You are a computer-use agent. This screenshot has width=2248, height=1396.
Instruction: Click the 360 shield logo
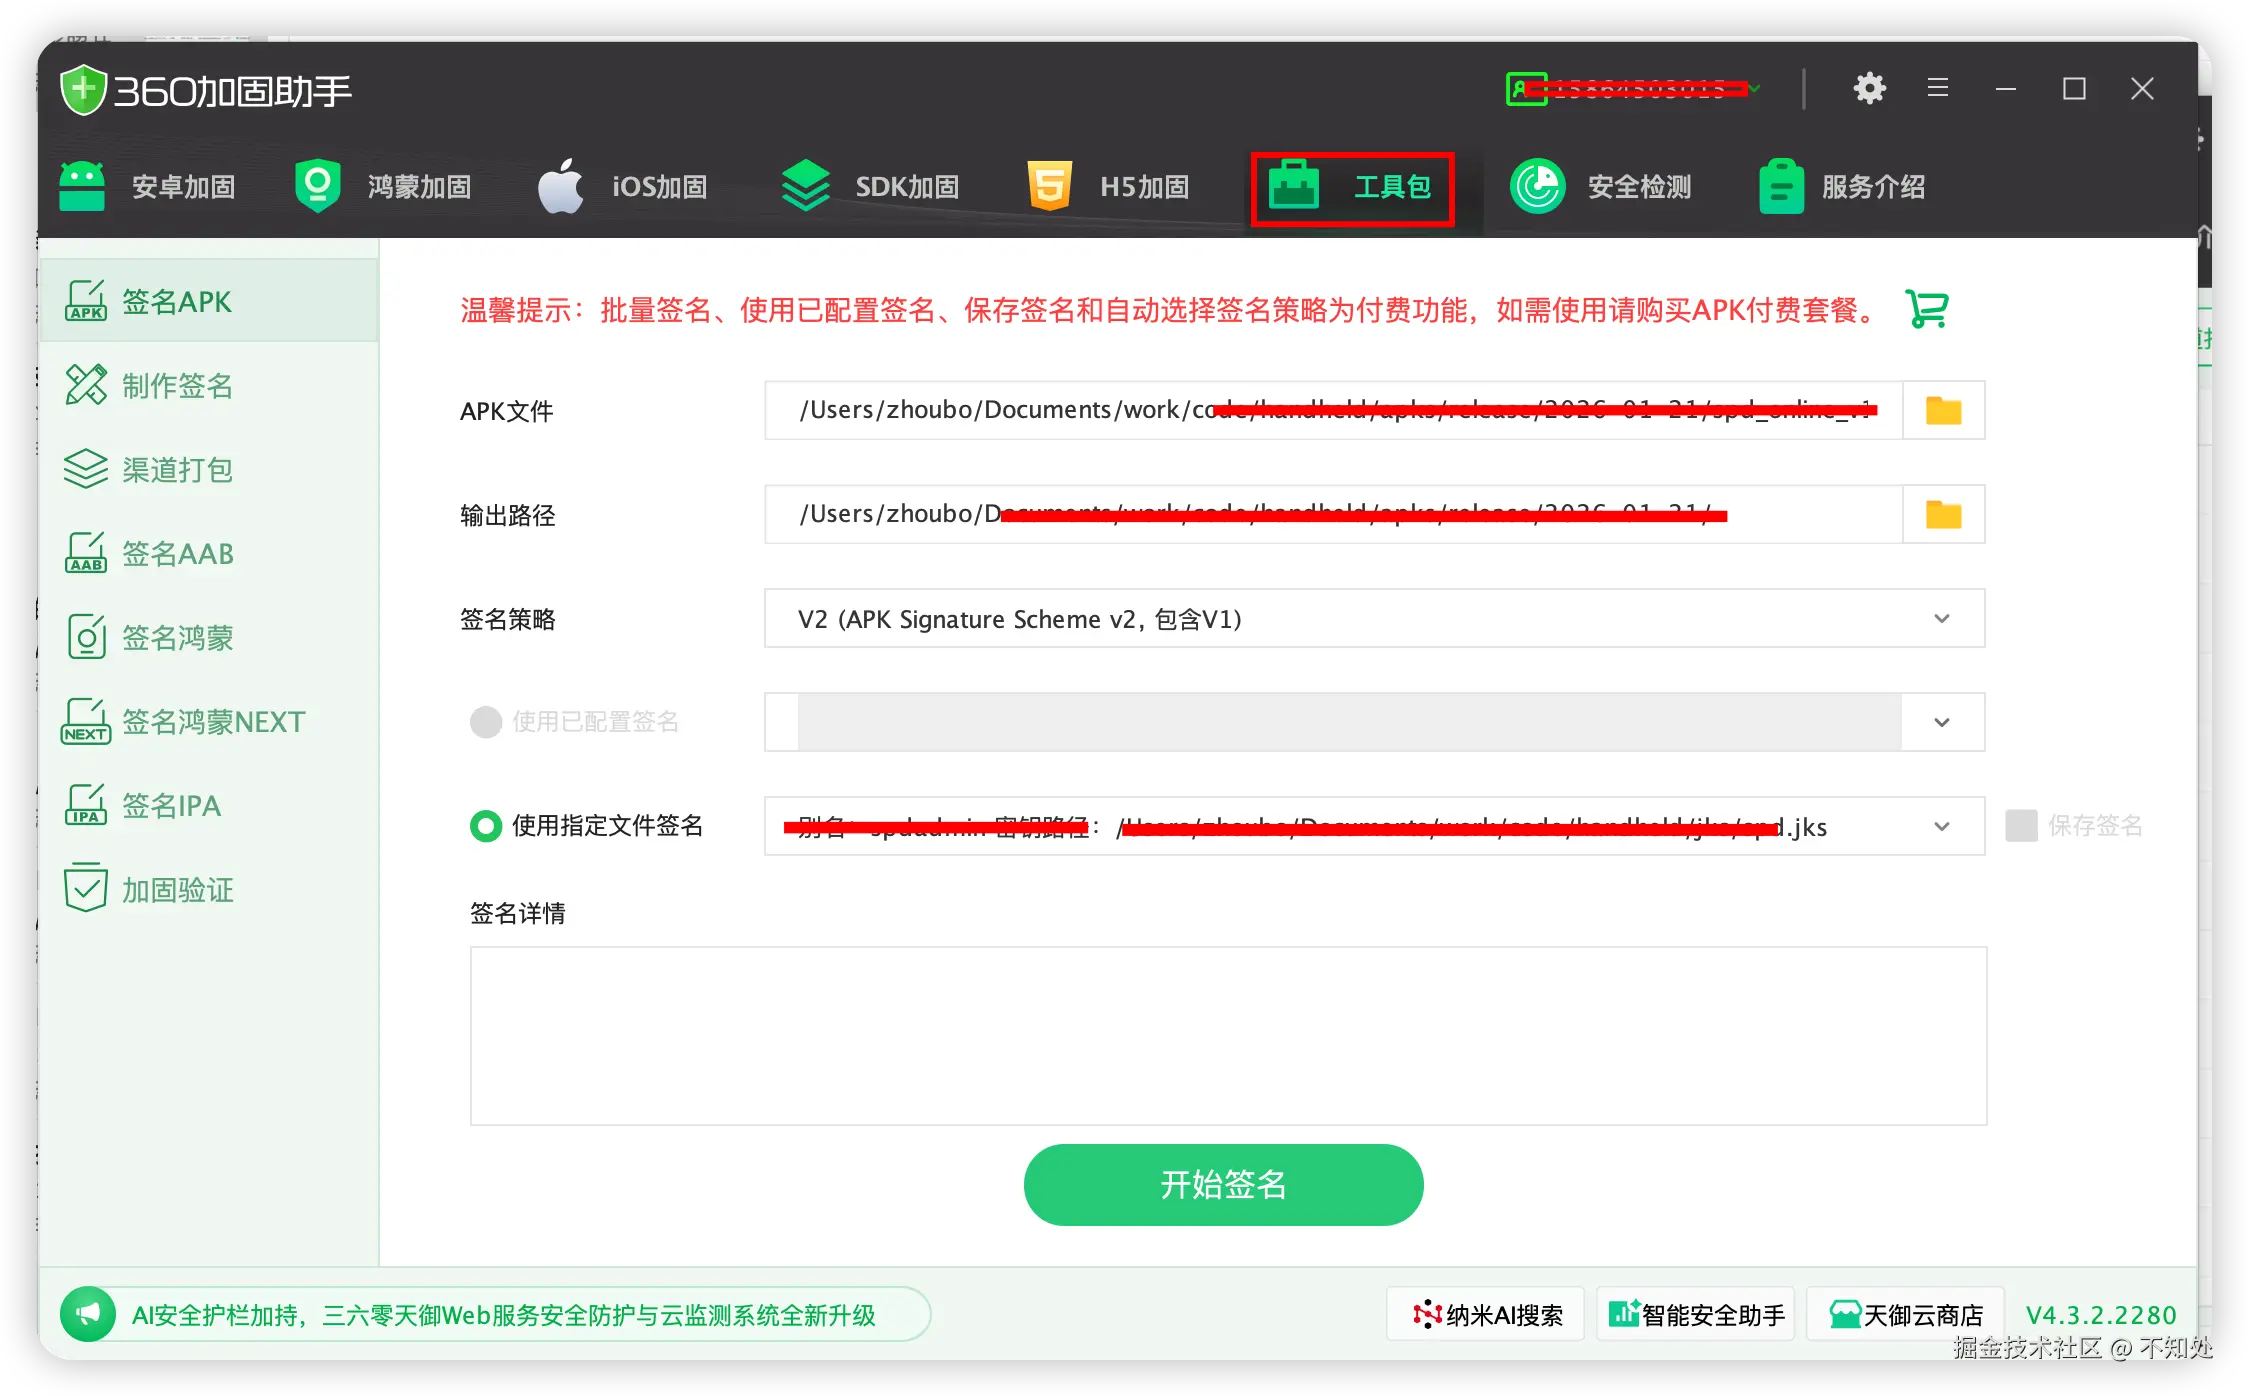click(83, 90)
